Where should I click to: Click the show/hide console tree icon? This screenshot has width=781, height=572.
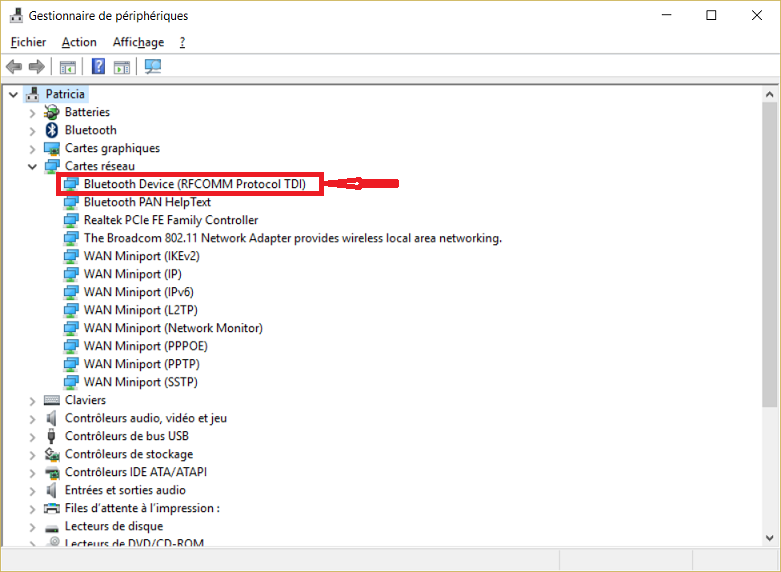pos(67,67)
